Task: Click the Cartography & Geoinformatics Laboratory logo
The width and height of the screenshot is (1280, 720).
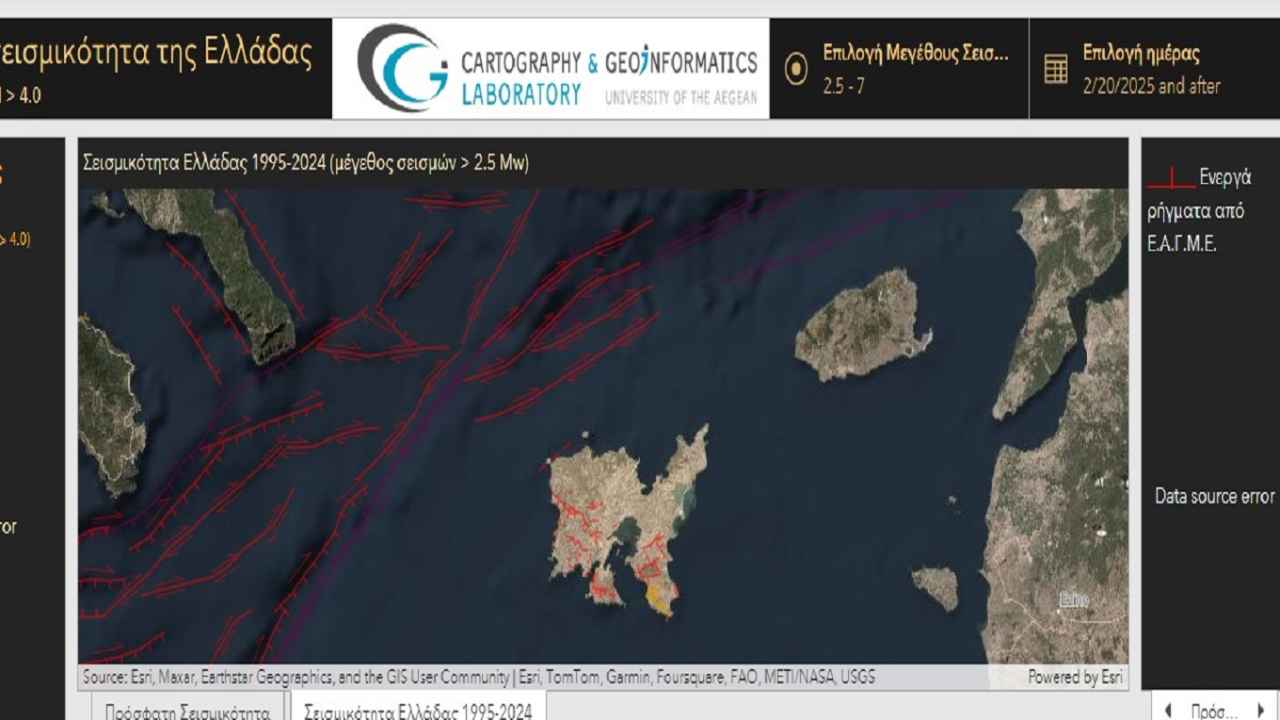Action: (551, 68)
